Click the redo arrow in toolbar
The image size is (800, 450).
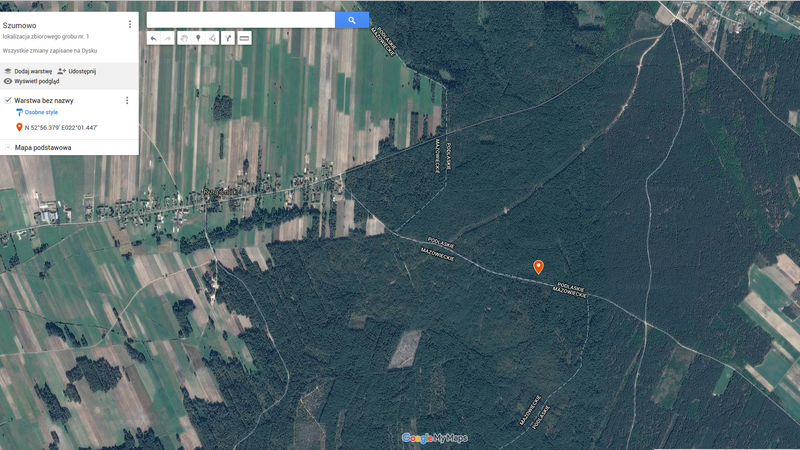(168, 38)
